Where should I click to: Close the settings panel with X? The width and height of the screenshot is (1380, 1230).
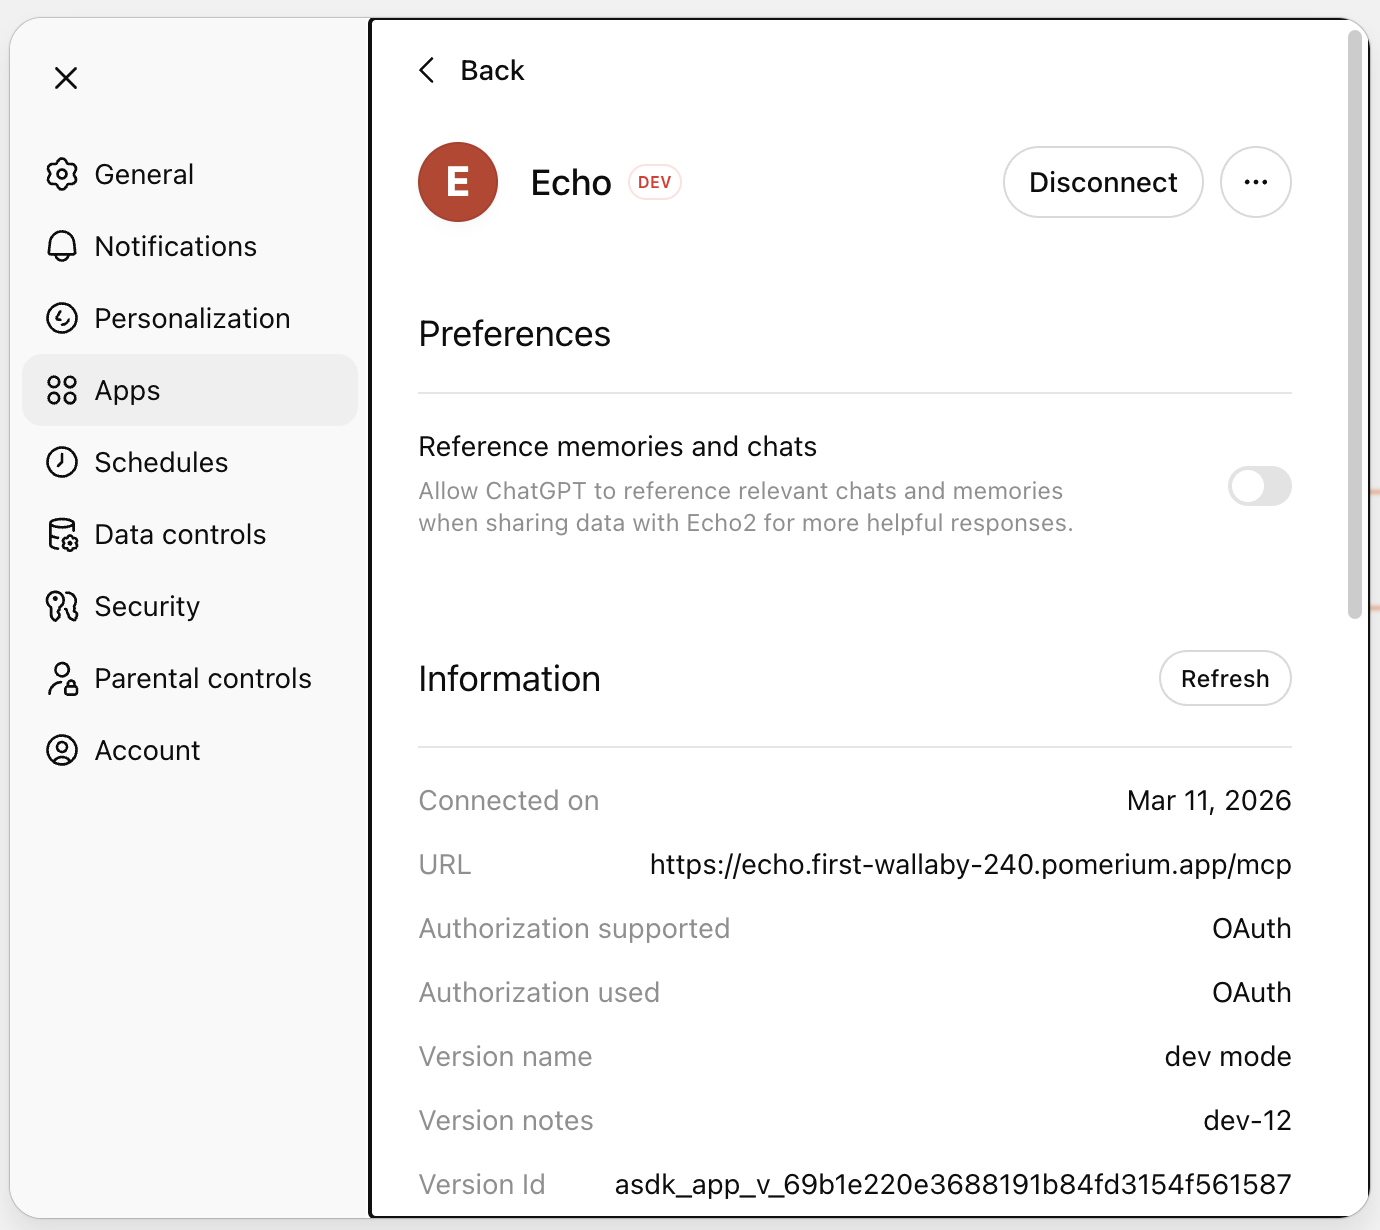(x=66, y=77)
